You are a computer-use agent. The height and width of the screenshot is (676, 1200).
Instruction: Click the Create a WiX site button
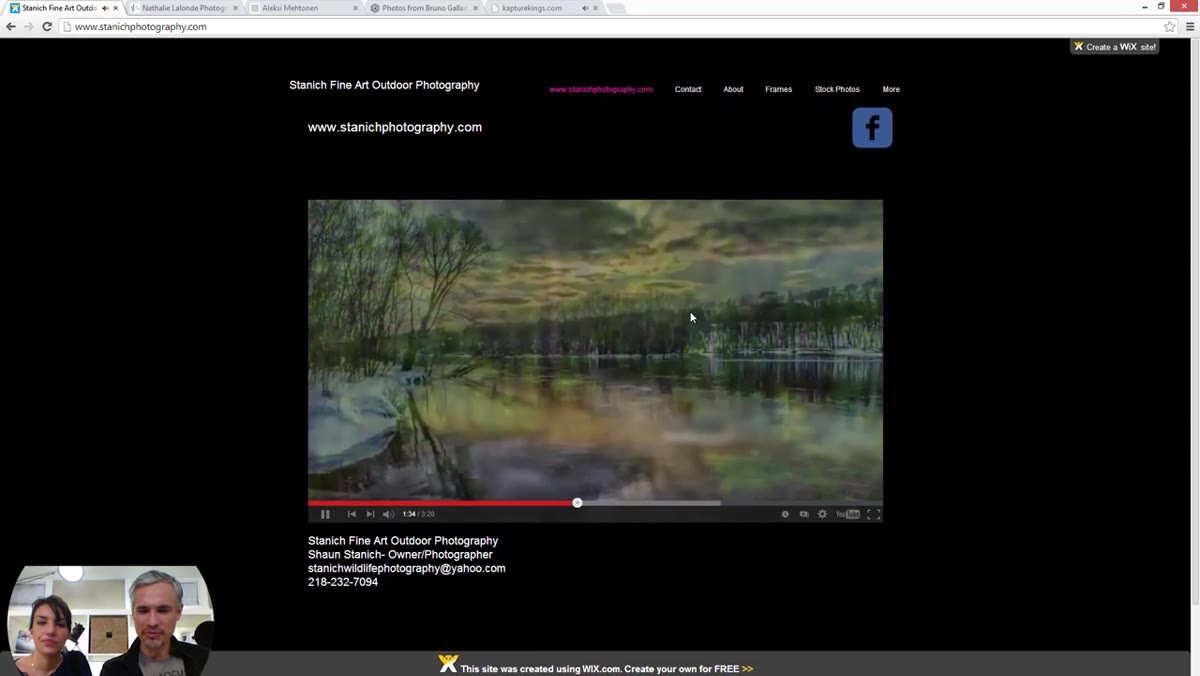pyautogui.click(x=1115, y=46)
